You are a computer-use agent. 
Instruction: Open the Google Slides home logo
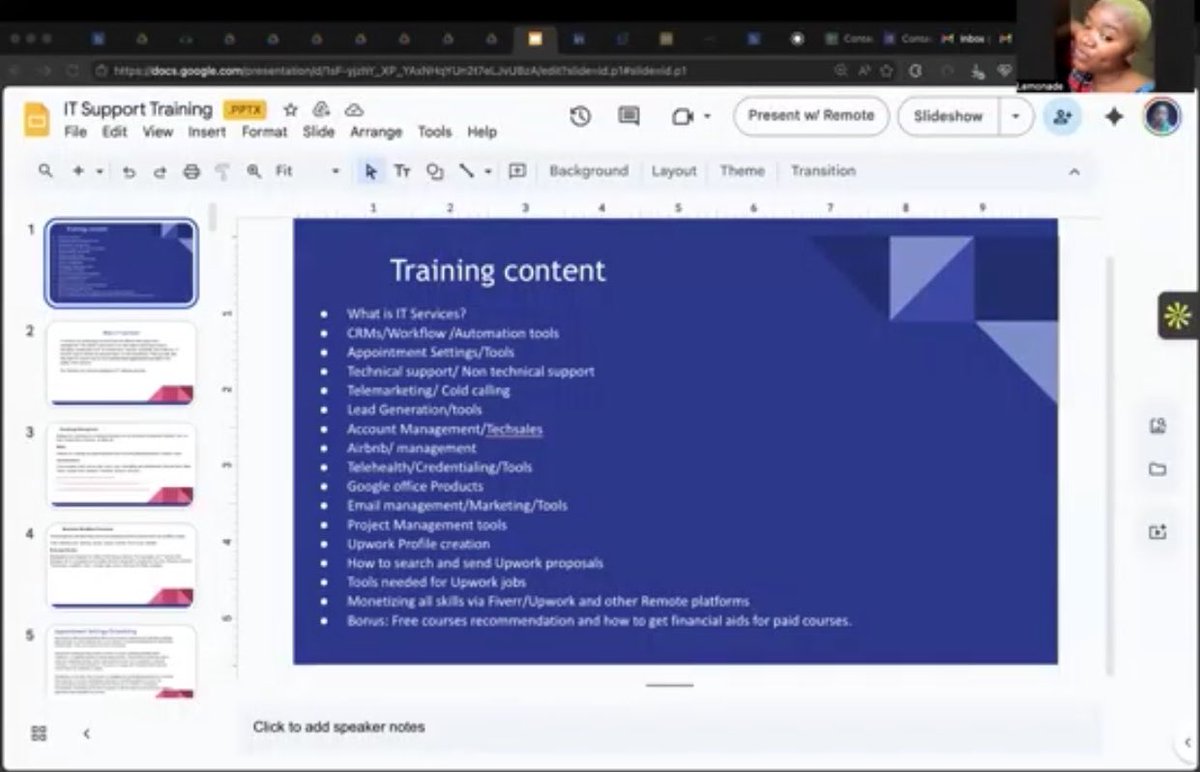(37, 119)
